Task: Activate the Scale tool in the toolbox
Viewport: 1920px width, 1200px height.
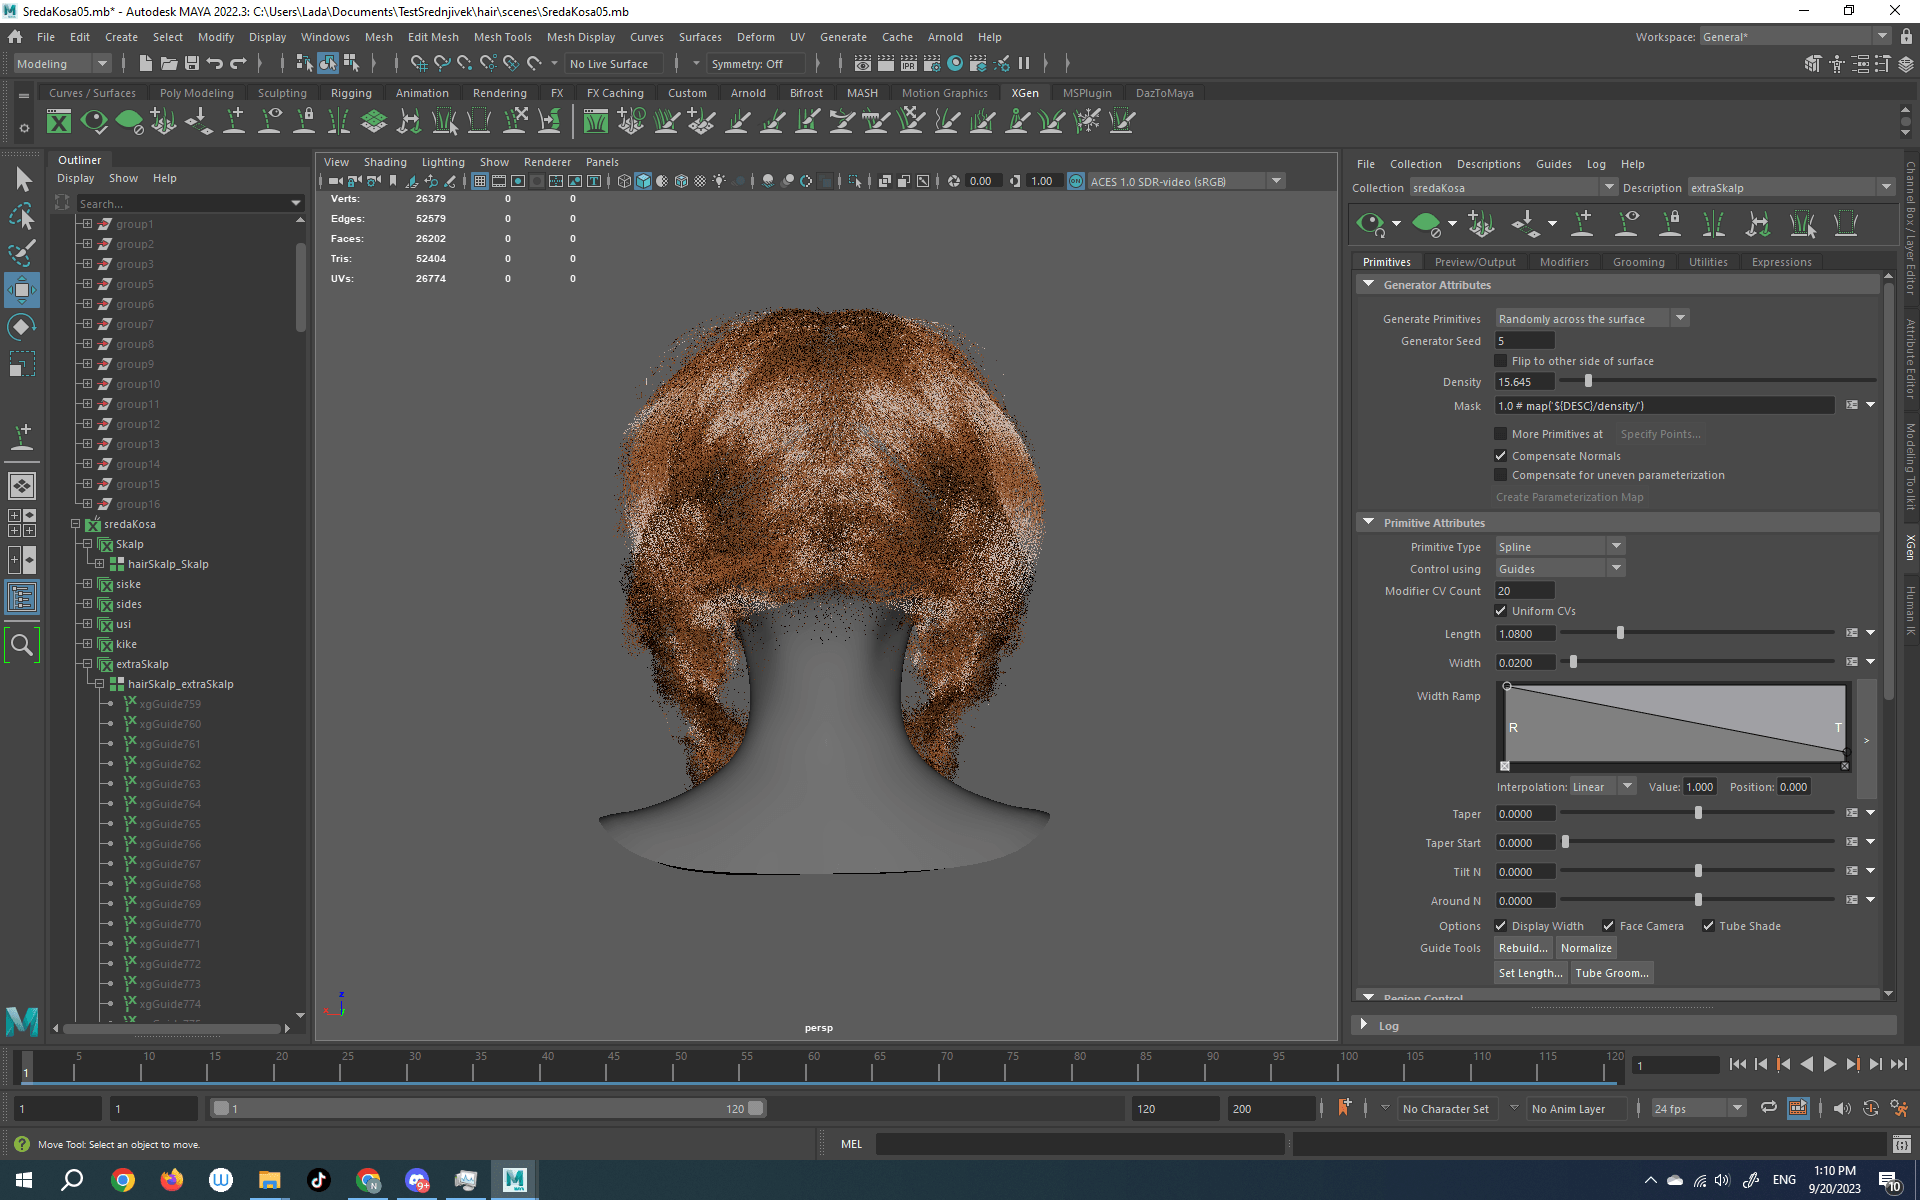Action: (22, 364)
